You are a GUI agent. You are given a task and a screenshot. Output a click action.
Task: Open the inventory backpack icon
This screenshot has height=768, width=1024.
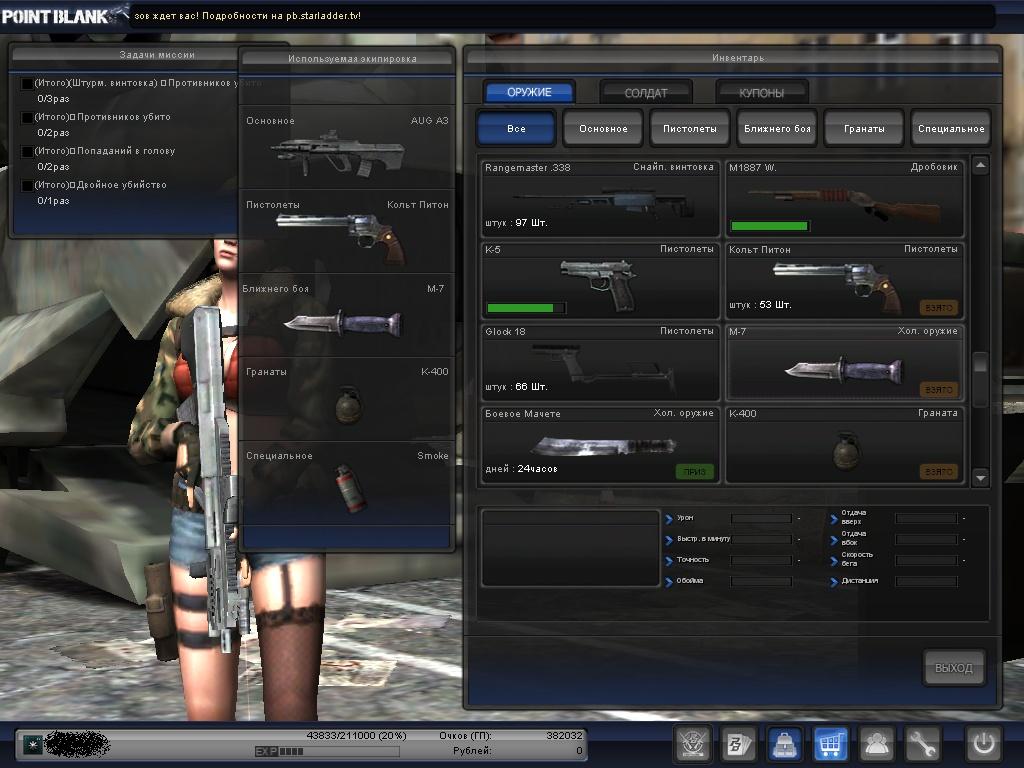[784, 744]
